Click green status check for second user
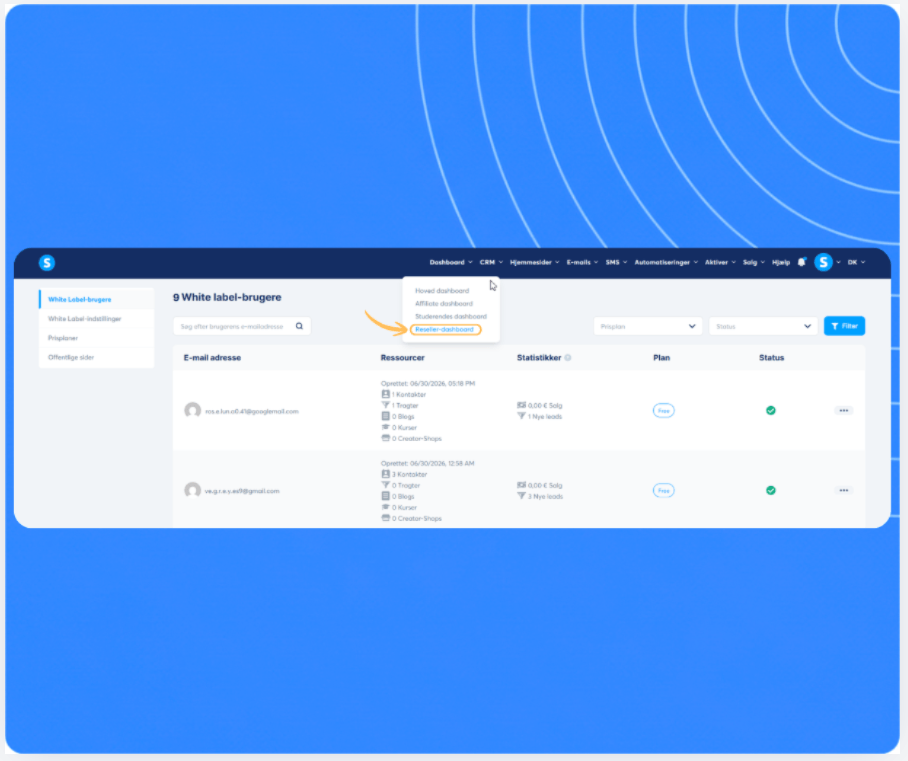 tap(771, 491)
